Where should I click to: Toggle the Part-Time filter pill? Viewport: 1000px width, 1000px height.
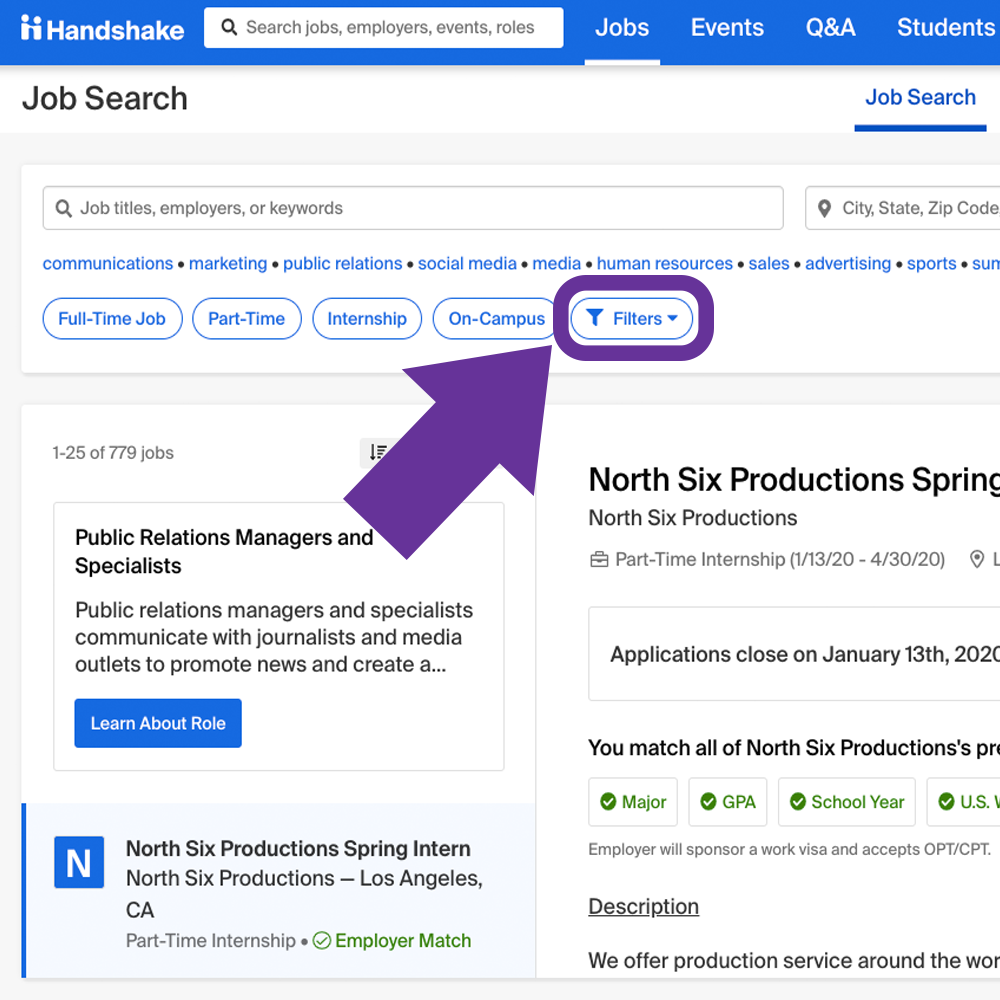(x=247, y=318)
